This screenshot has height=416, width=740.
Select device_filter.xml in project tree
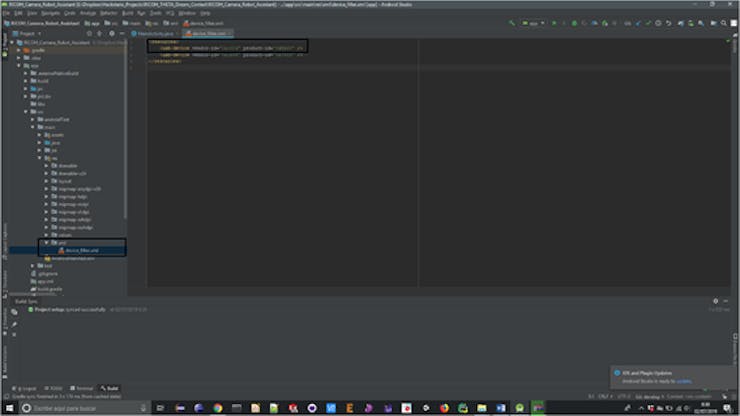click(x=78, y=250)
